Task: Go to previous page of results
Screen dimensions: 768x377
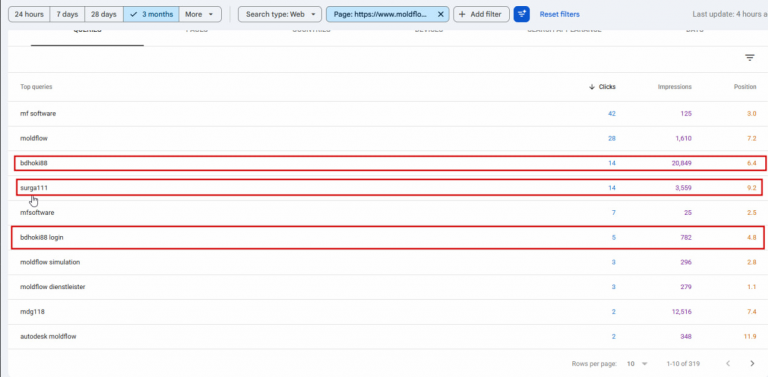Action: click(x=728, y=363)
